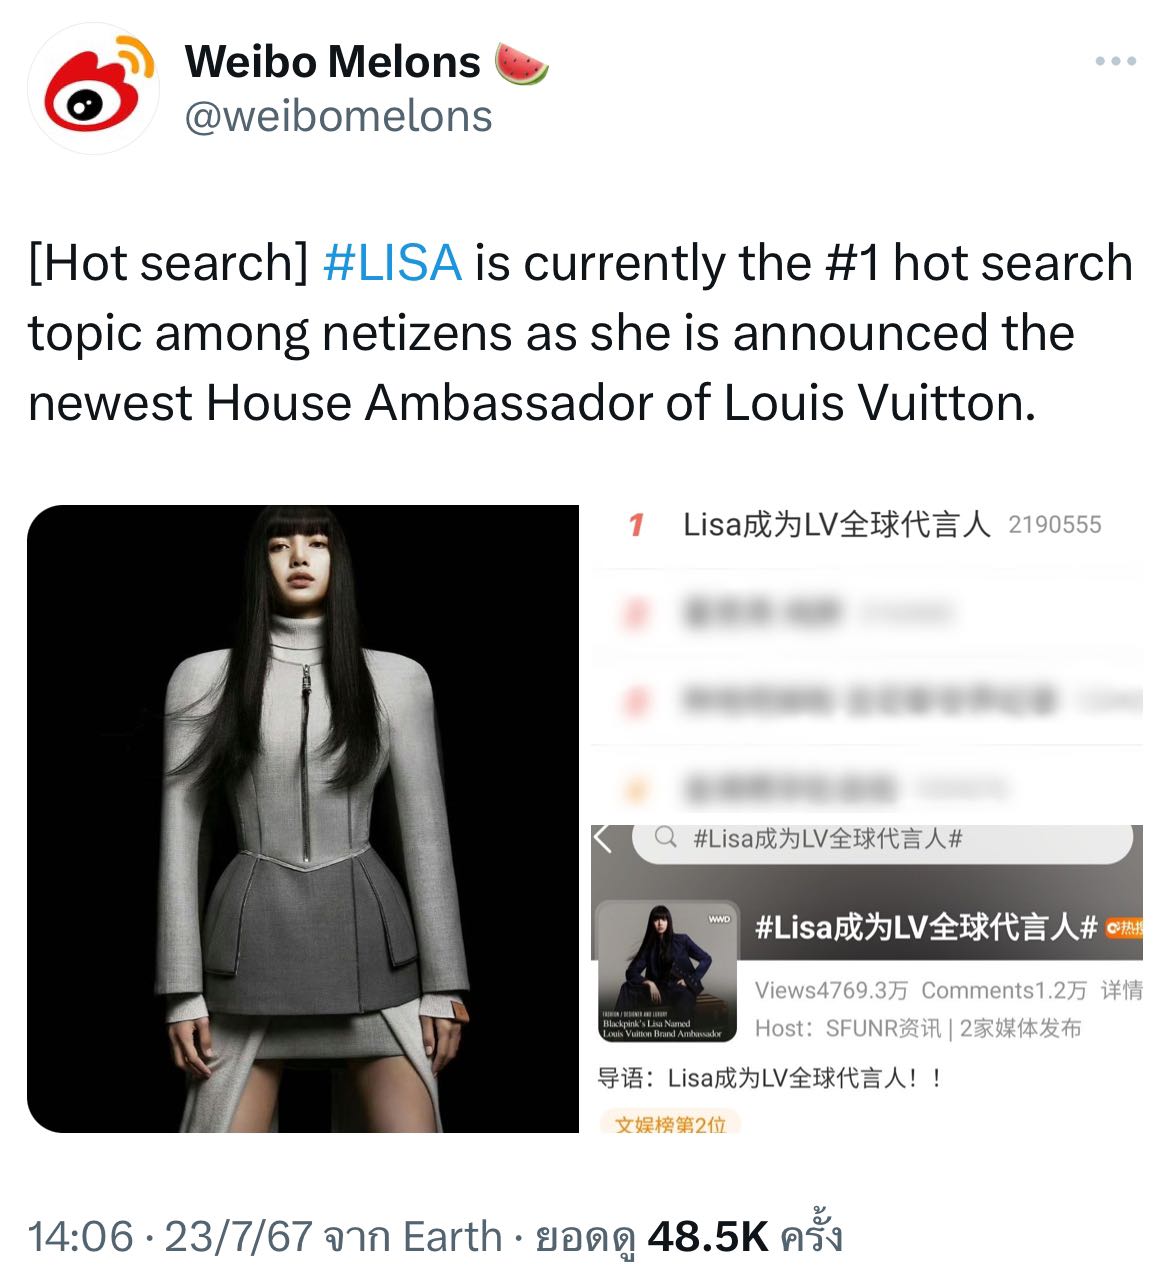This screenshot has width=1170, height=1283.
Task: Click the #Lisa成为LV全球代言人# search field
Action: click(x=883, y=840)
